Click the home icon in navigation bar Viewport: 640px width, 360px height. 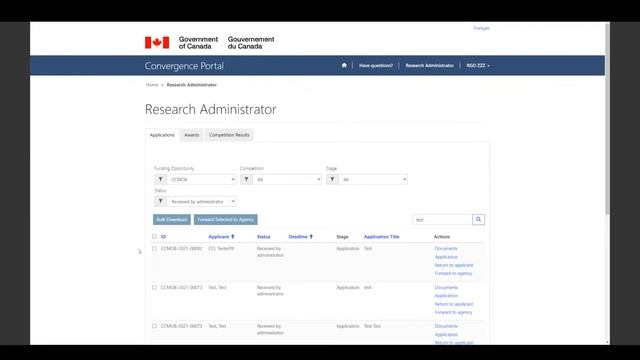344,65
